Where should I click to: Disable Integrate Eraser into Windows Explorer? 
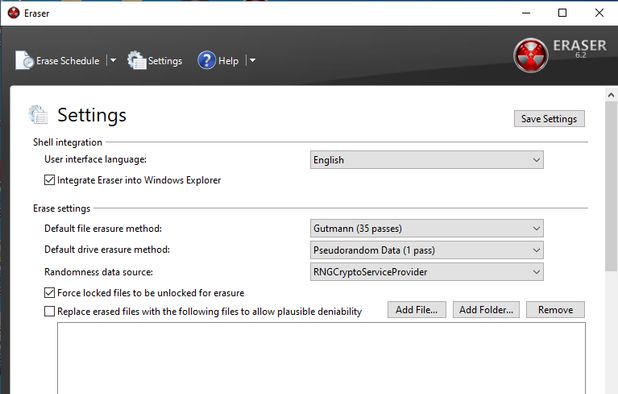(49, 180)
